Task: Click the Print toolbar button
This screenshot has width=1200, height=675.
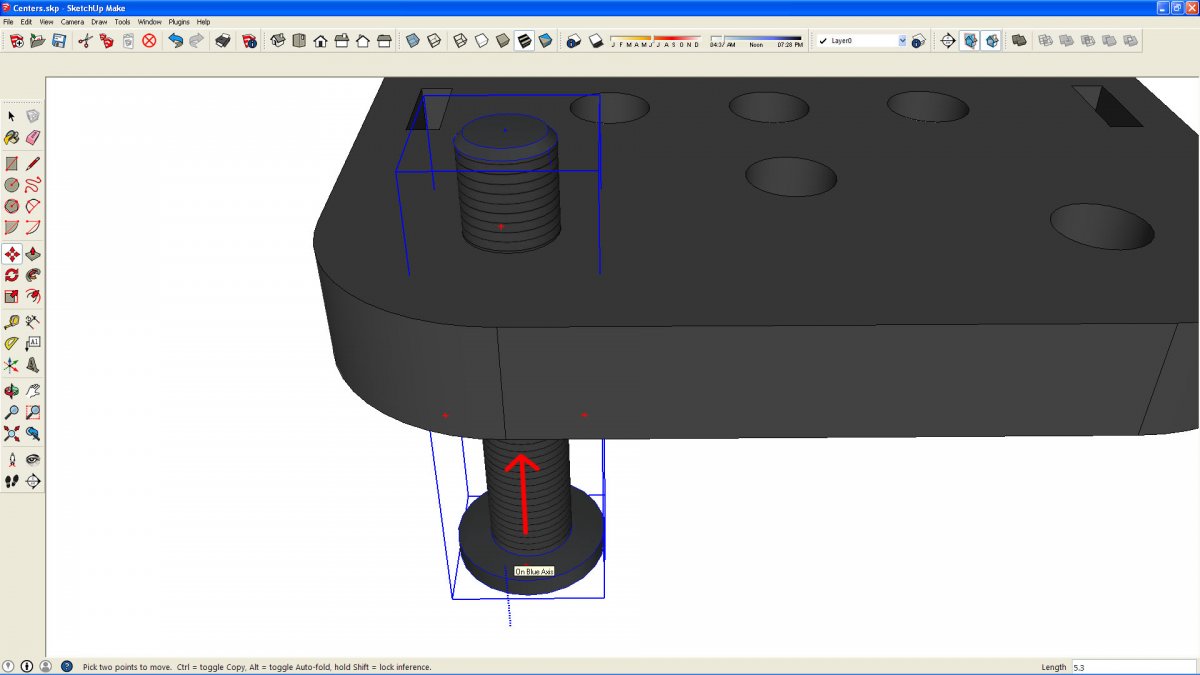Action: [224, 41]
